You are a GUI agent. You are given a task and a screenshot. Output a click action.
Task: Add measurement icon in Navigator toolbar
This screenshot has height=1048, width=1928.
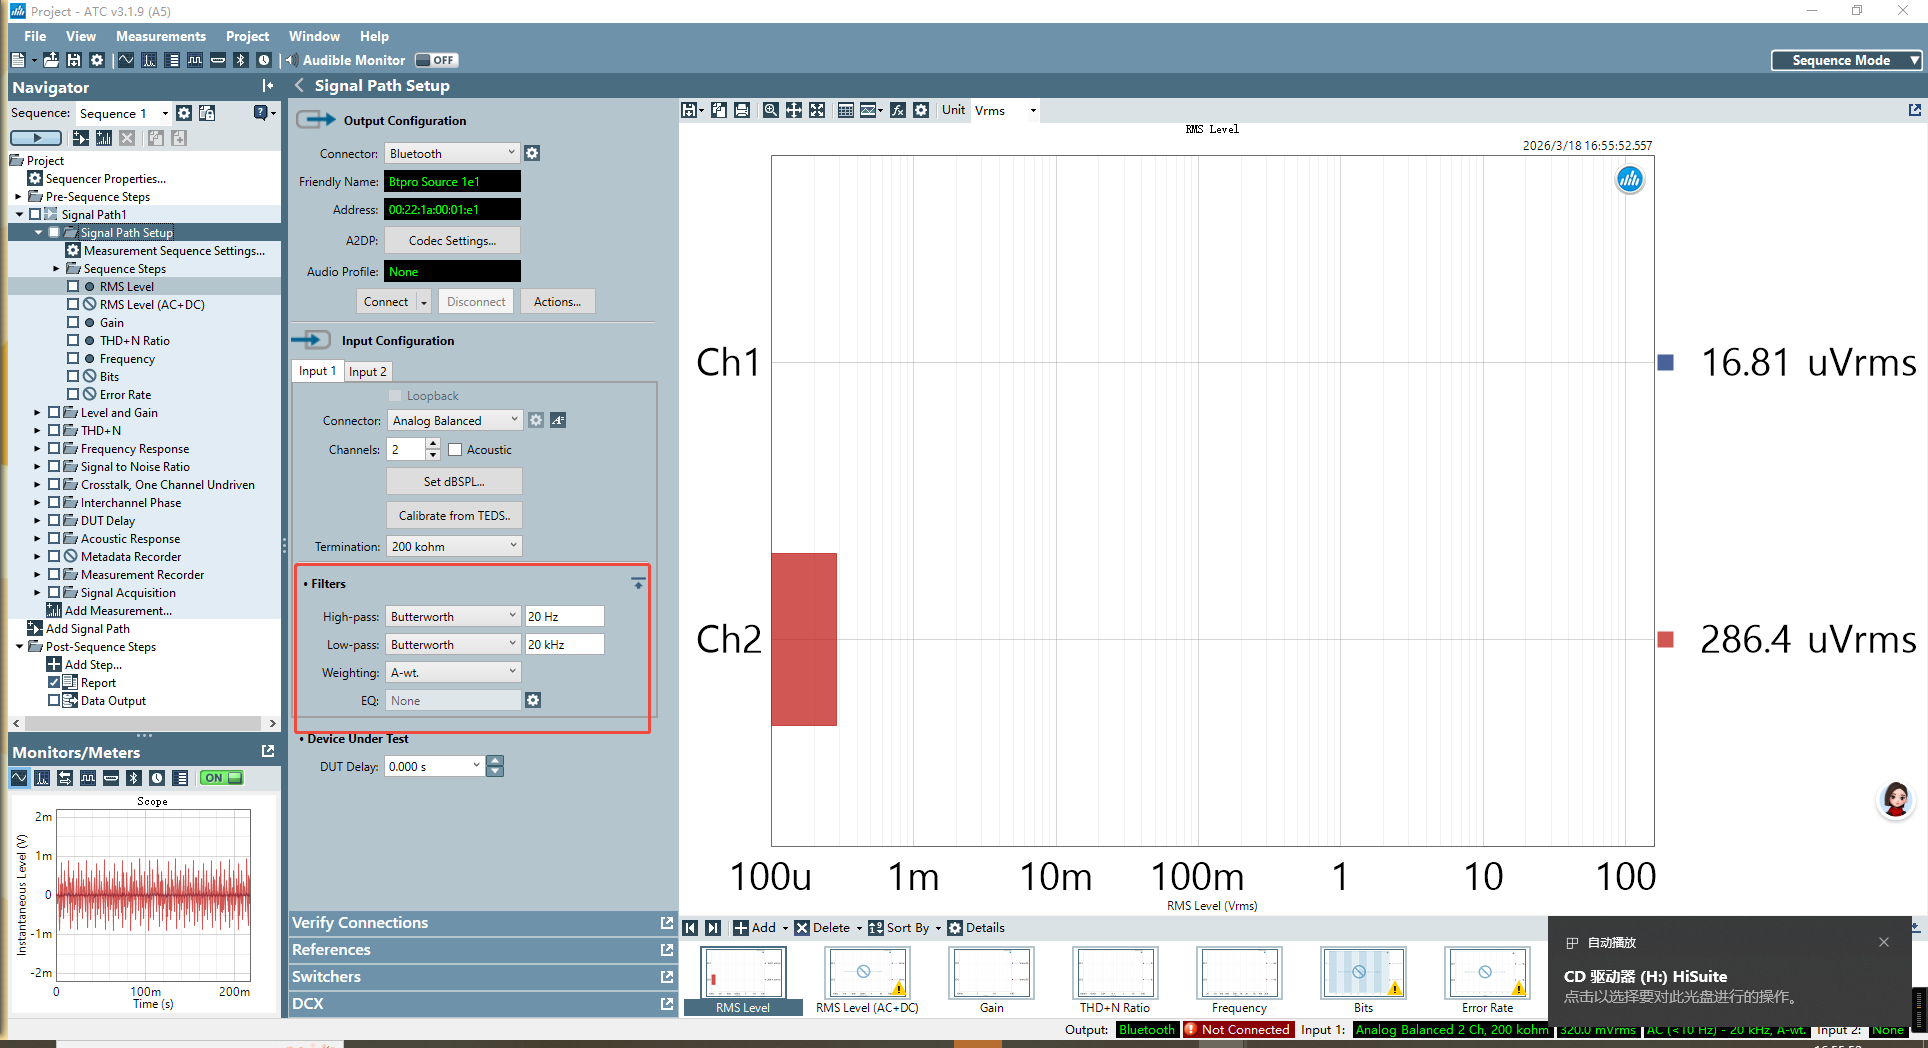104,138
